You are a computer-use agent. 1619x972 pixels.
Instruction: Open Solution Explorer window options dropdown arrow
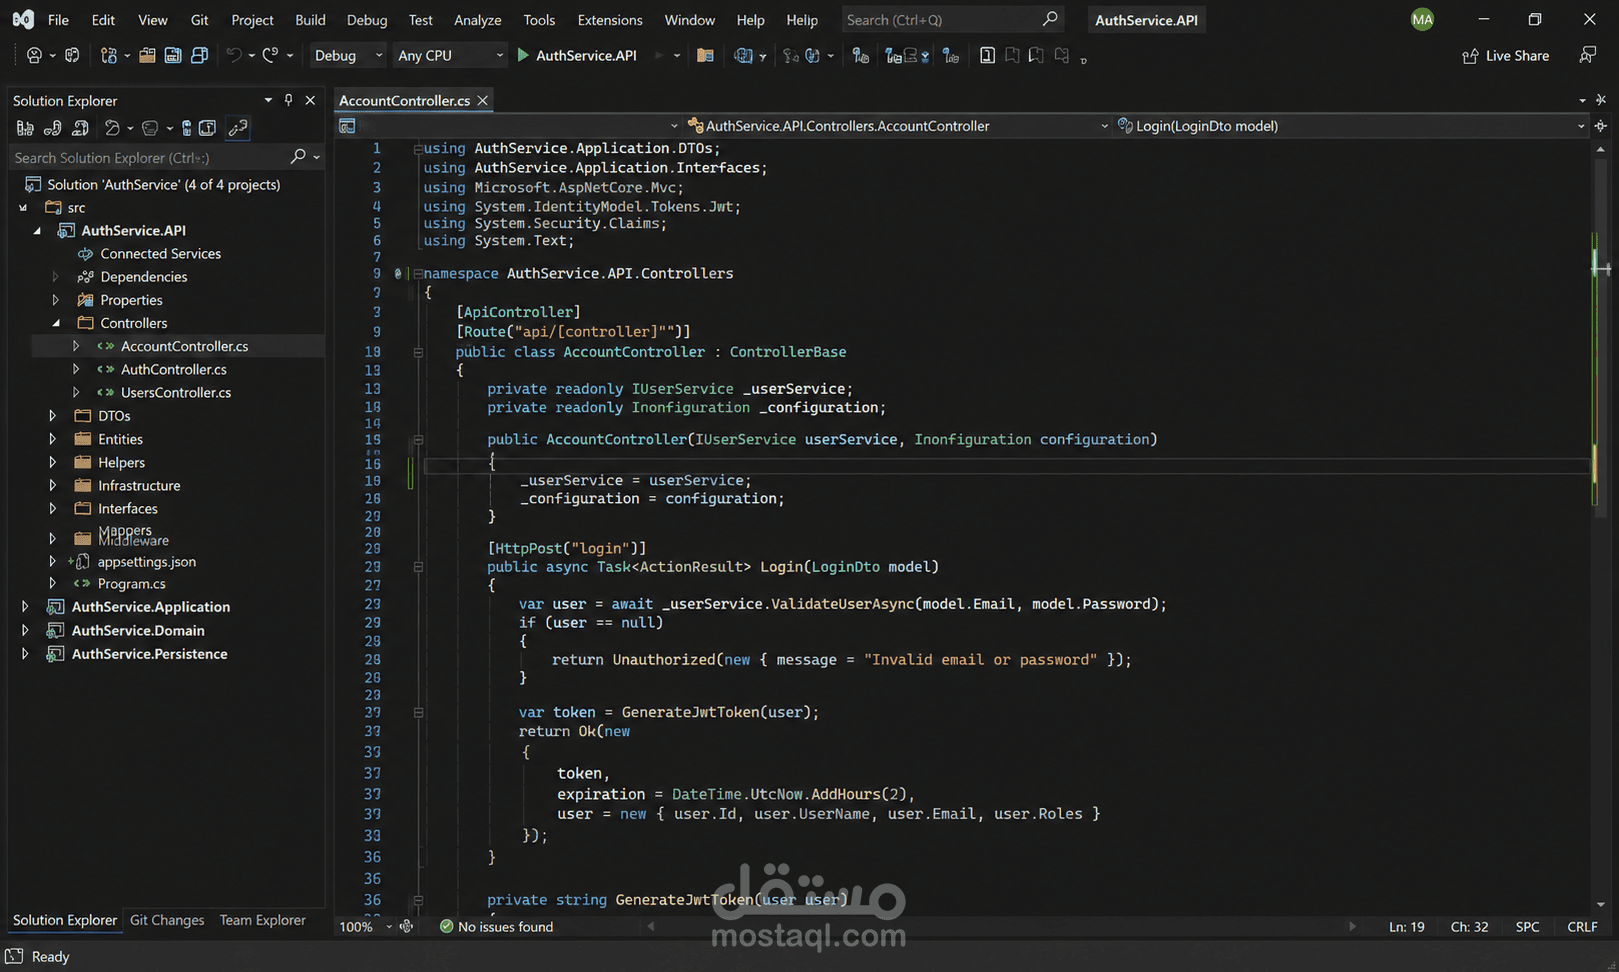[x=268, y=100]
